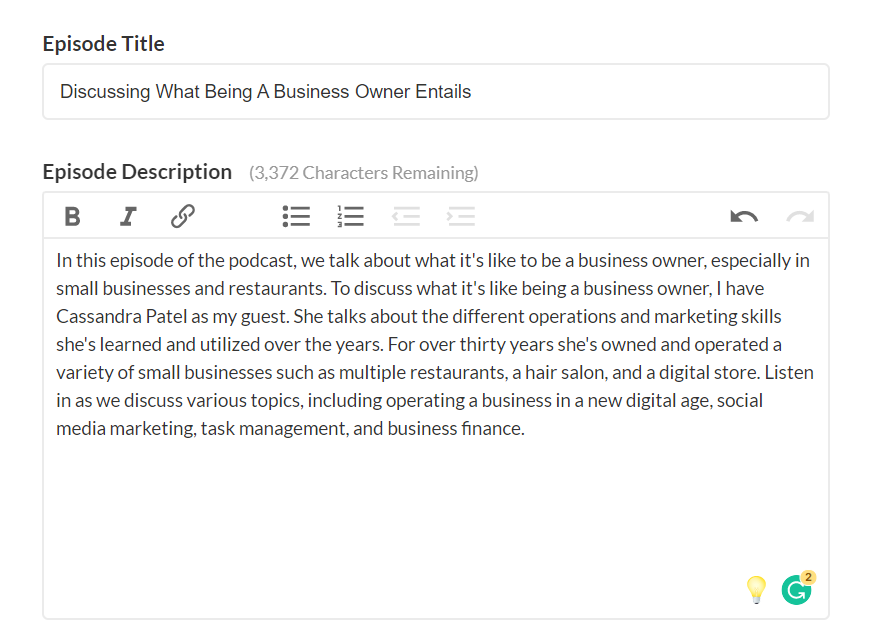The image size is (877, 642).
Task: Apply numbered list formatting
Action: point(350,216)
